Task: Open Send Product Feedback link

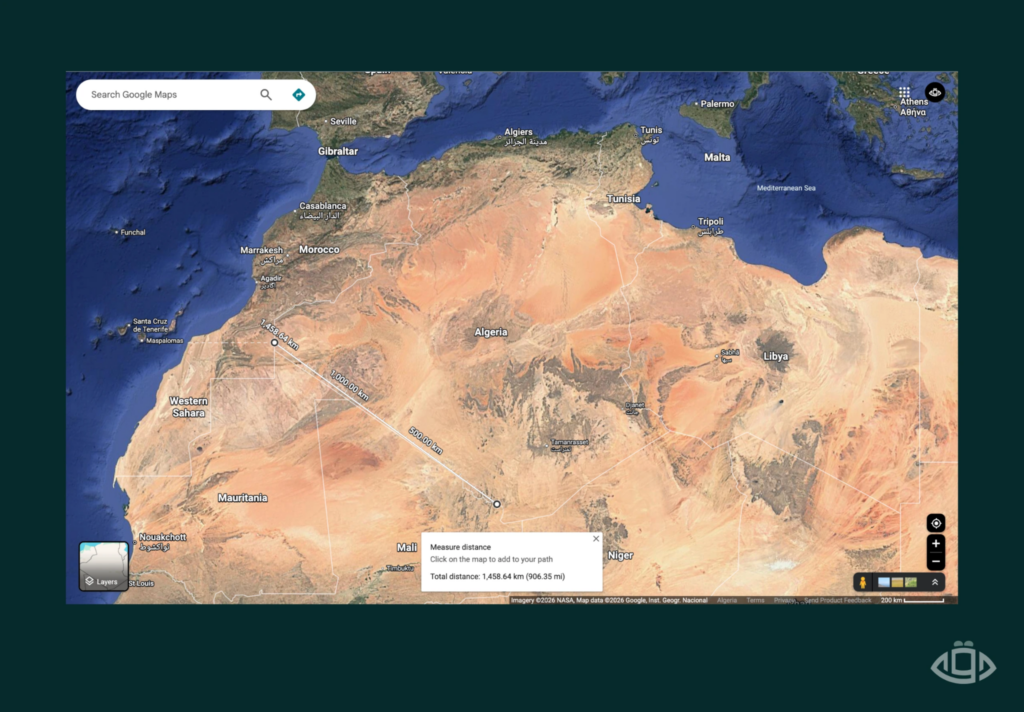Action: 837,600
